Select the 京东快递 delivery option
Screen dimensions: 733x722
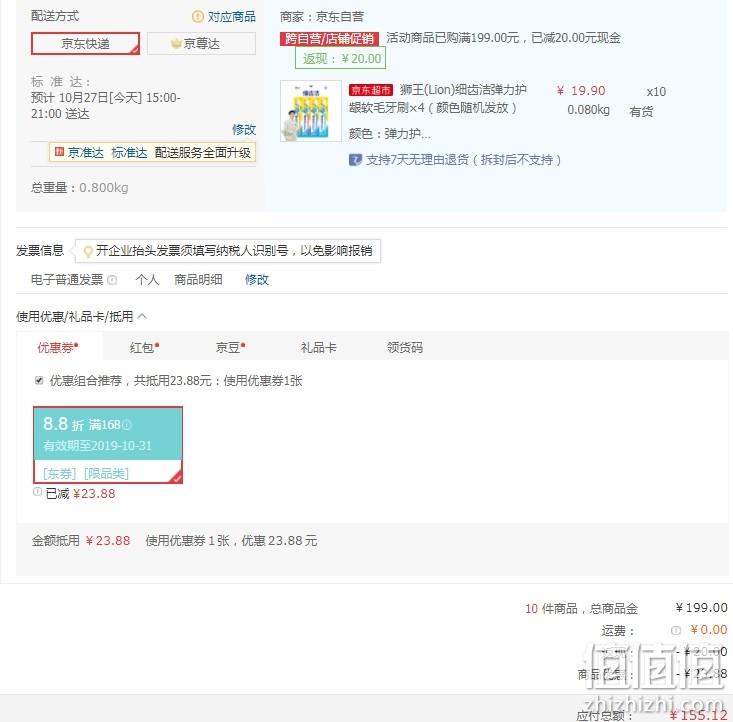point(86,43)
